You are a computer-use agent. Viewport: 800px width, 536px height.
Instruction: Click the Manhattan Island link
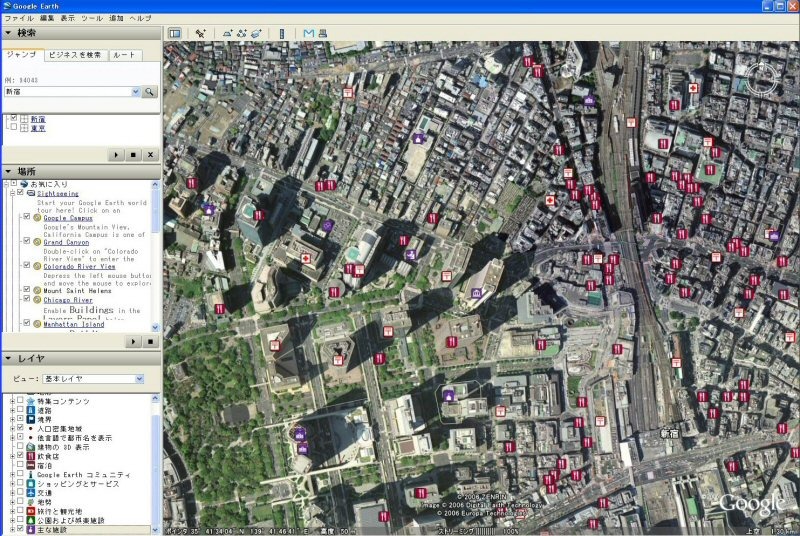(x=73, y=324)
